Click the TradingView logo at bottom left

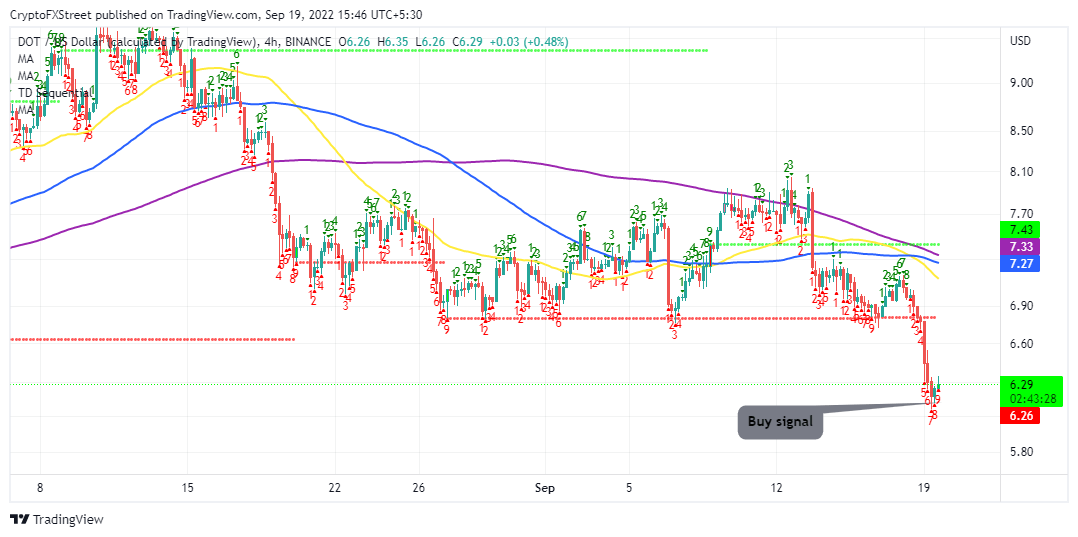[56, 519]
